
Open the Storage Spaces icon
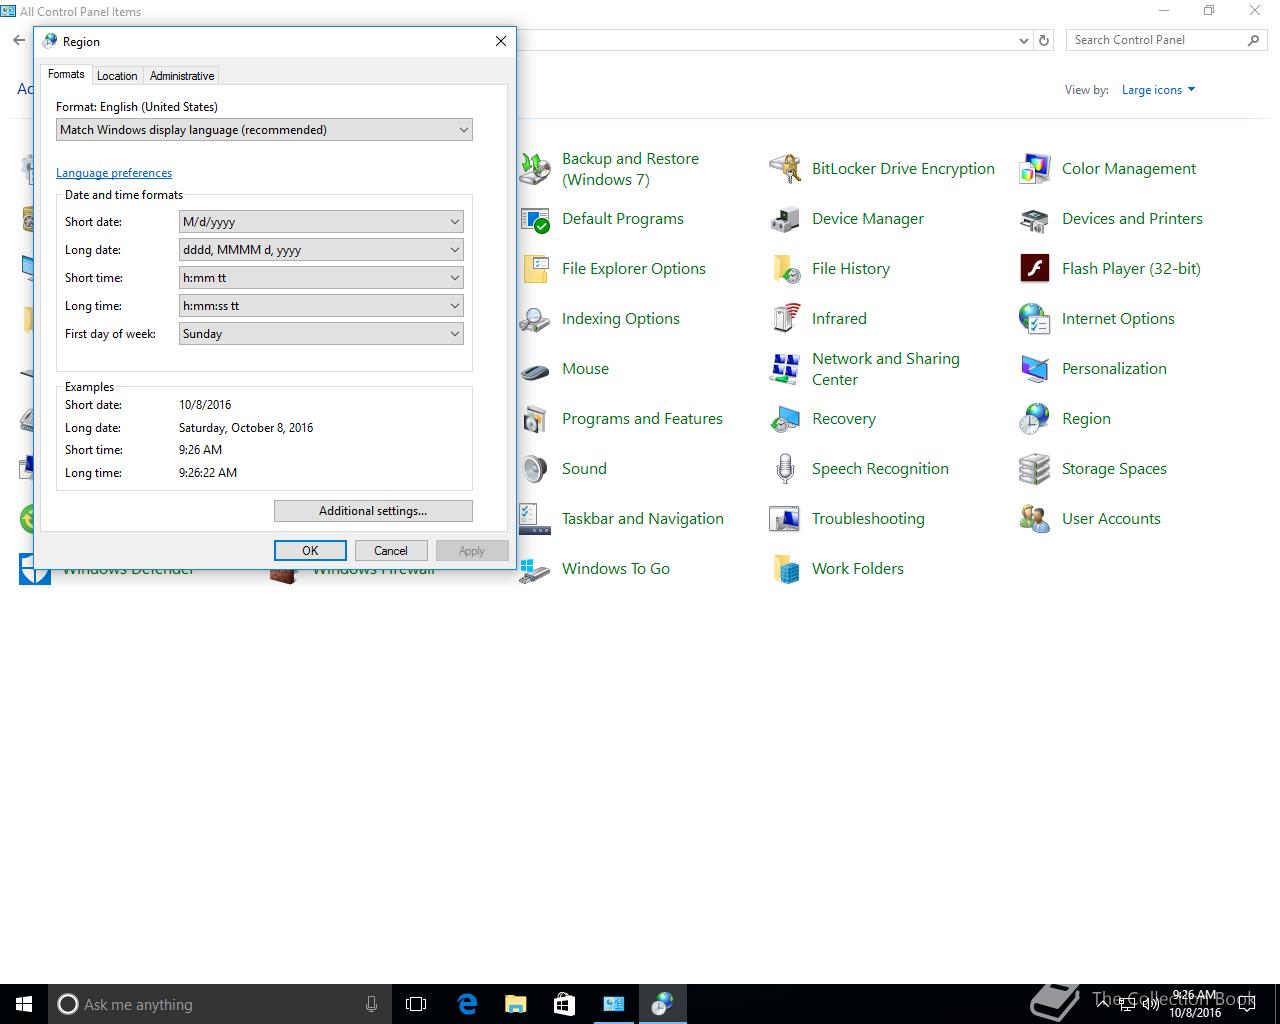tap(1035, 469)
